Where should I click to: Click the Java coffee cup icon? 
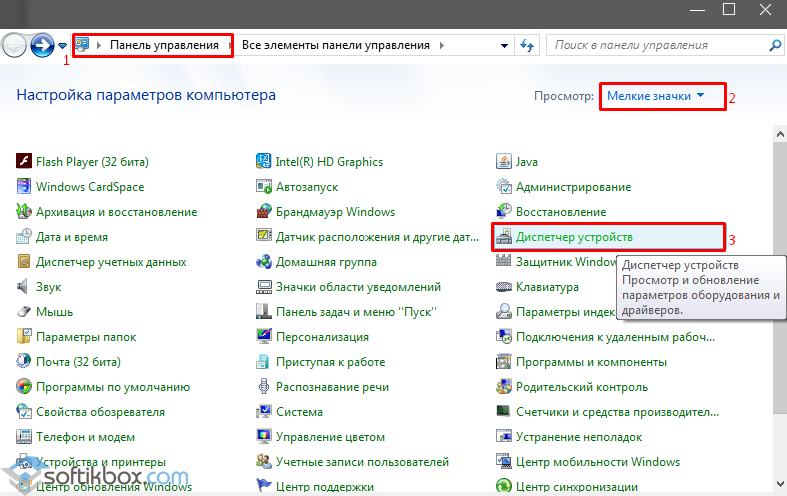(x=503, y=161)
